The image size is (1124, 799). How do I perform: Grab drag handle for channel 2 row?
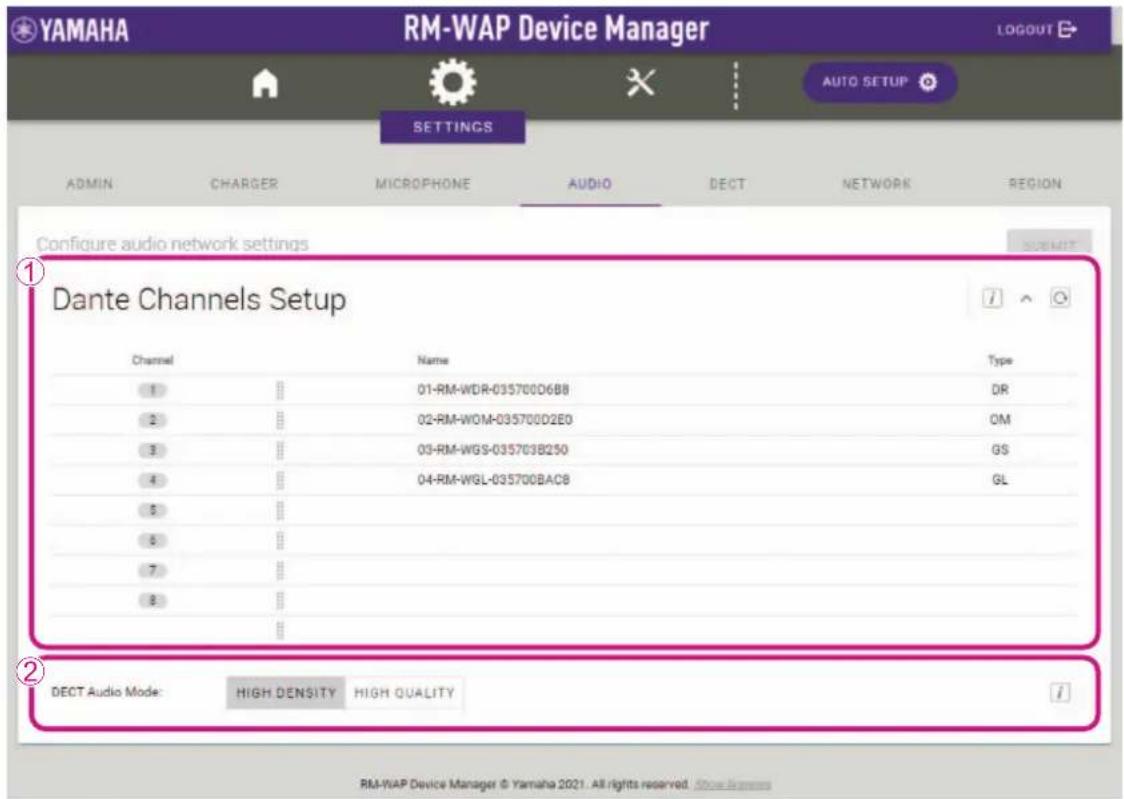pyautogui.click(x=280, y=420)
